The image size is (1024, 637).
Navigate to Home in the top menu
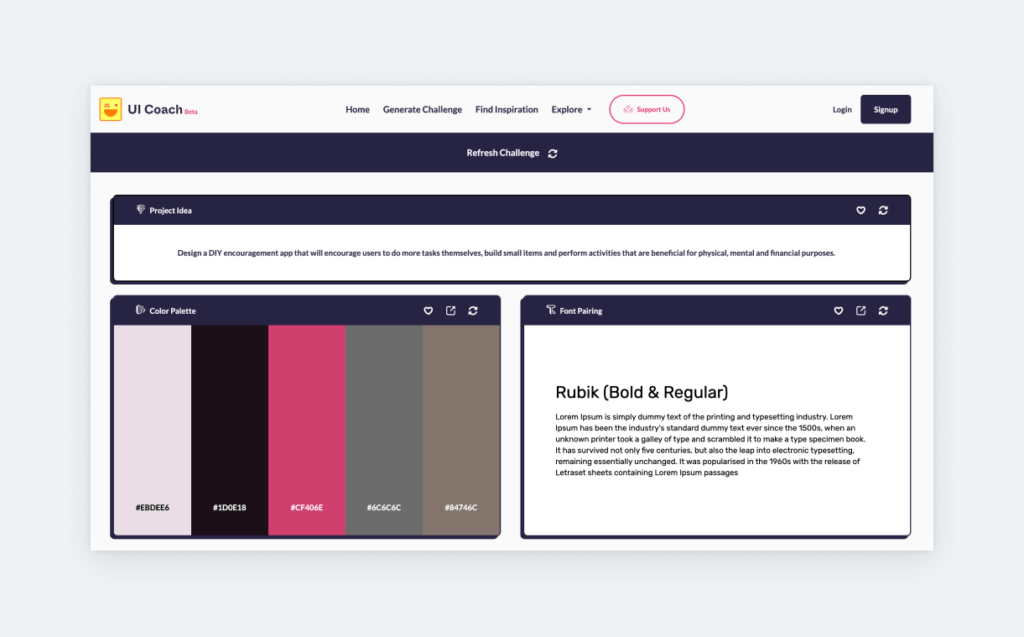(357, 109)
